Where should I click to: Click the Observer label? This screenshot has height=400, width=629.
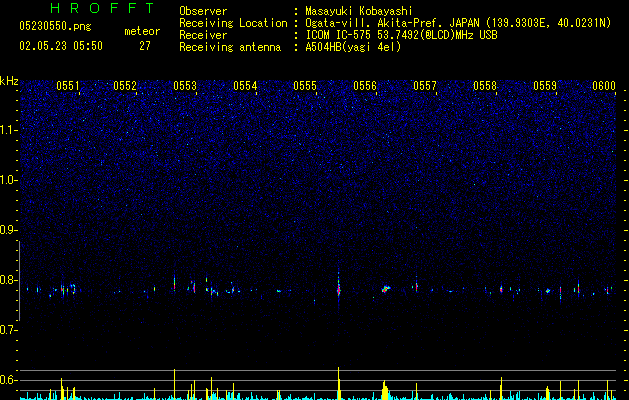(x=203, y=11)
